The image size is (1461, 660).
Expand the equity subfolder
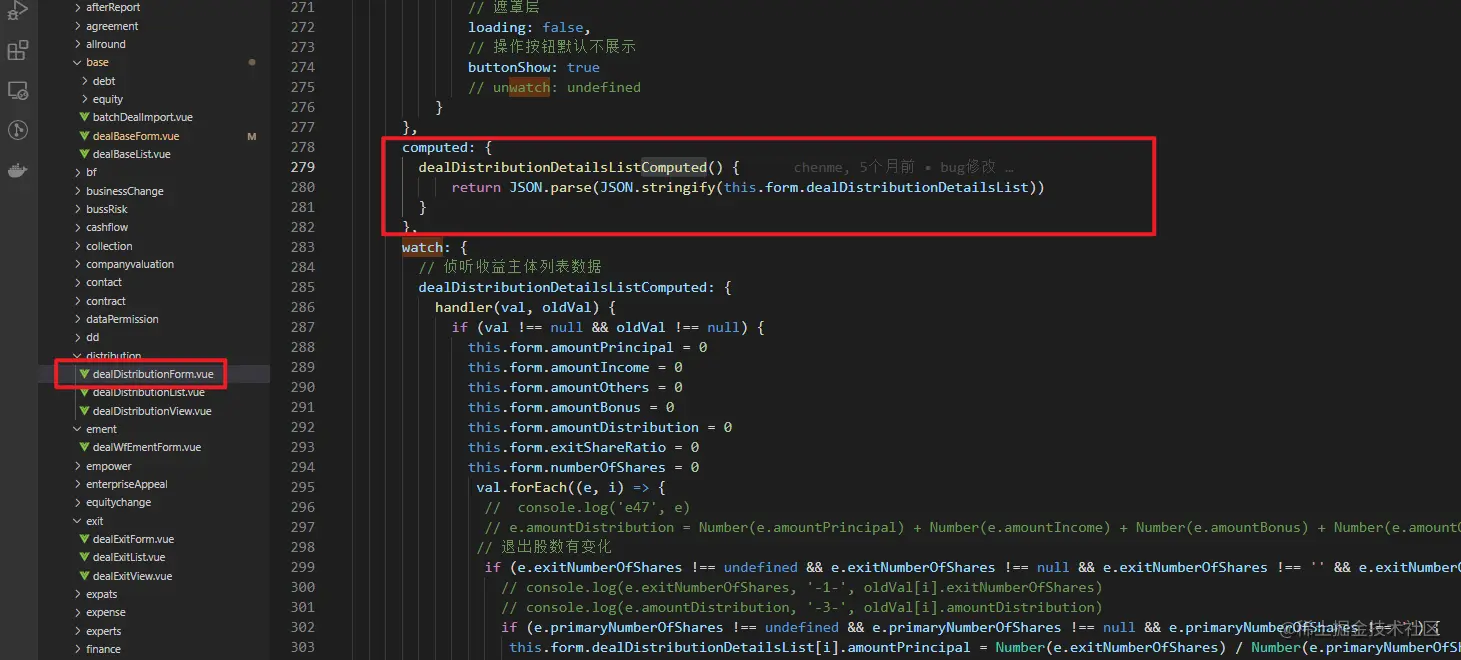point(108,99)
